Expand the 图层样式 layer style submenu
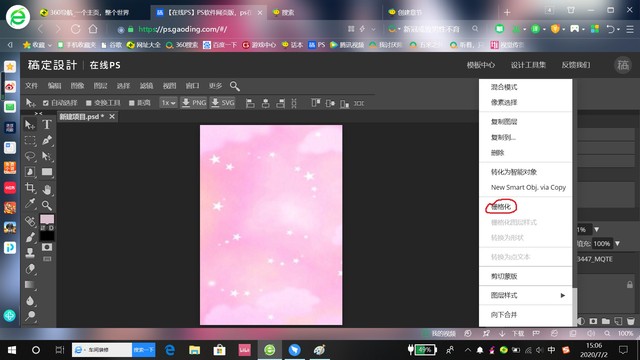 pyautogui.click(x=526, y=295)
